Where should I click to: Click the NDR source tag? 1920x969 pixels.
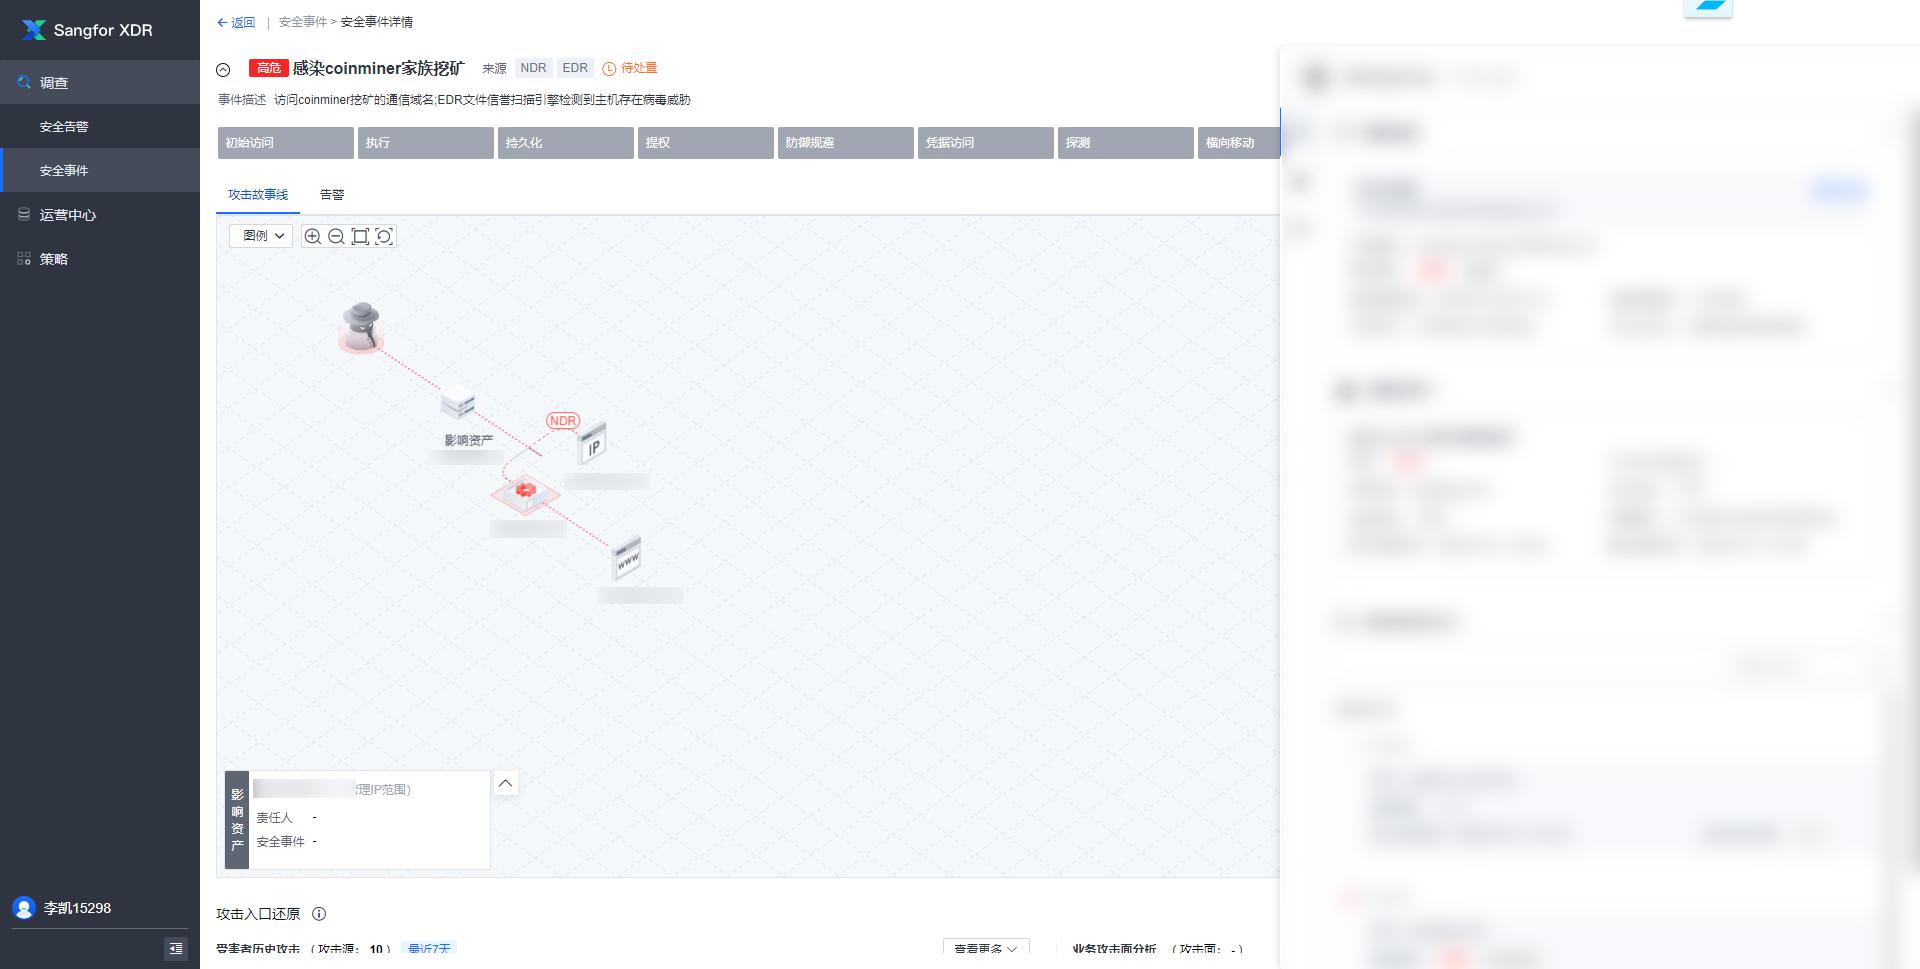[533, 68]
